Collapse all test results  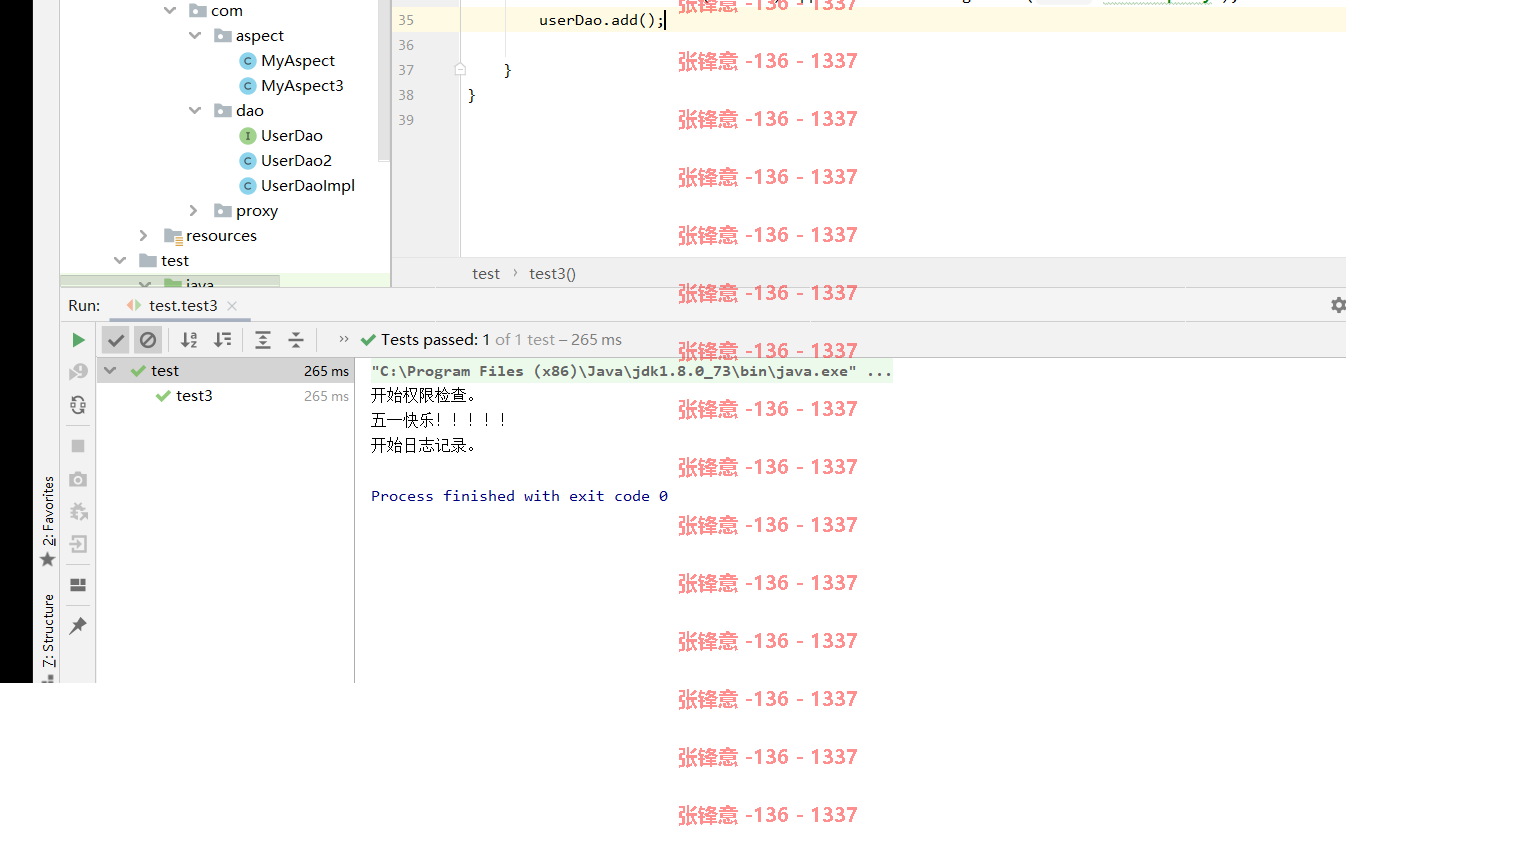click(296, 340)
